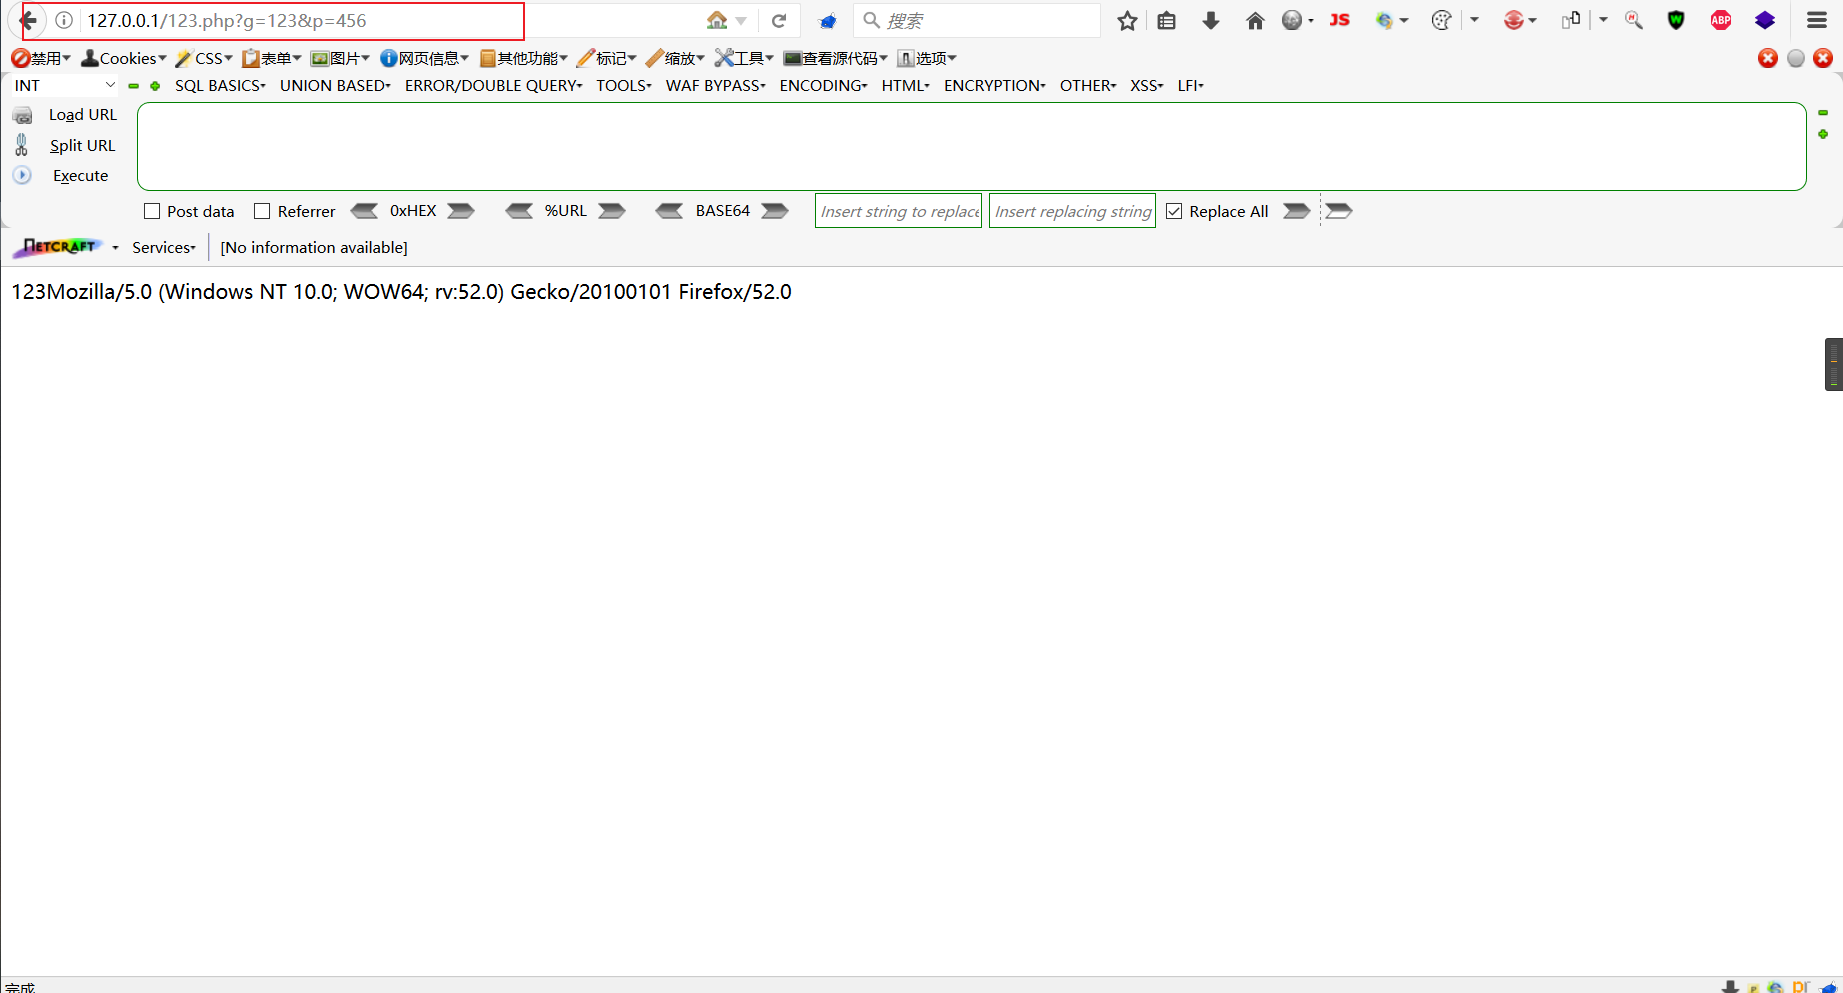Expand the 图片 (Images) dropdown
This screenshot has width=1843, height=993.
pos(340,58)
